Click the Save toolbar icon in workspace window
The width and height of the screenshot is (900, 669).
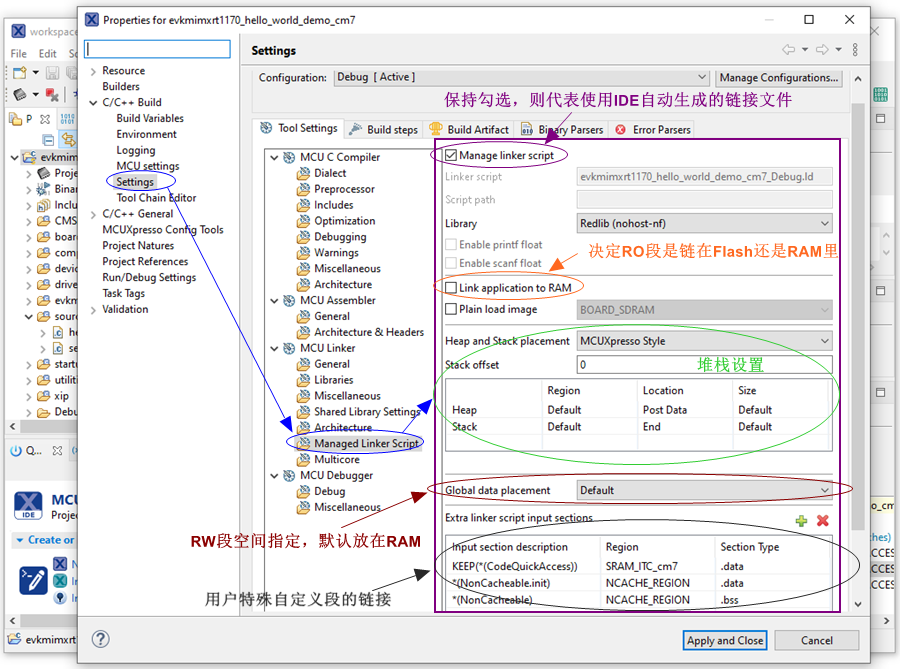pos(52,73)
